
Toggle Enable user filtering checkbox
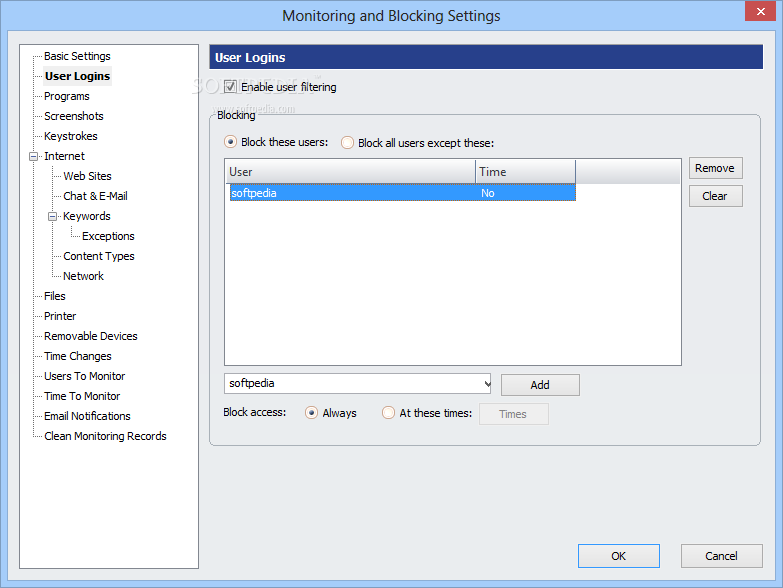pyautogui.click(x=230, y=86)
